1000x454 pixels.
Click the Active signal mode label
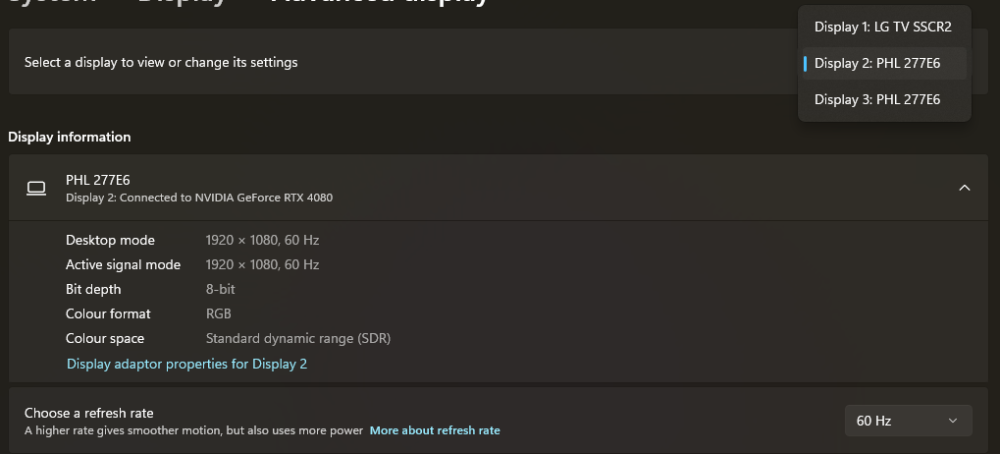click(x=123, y=265)
